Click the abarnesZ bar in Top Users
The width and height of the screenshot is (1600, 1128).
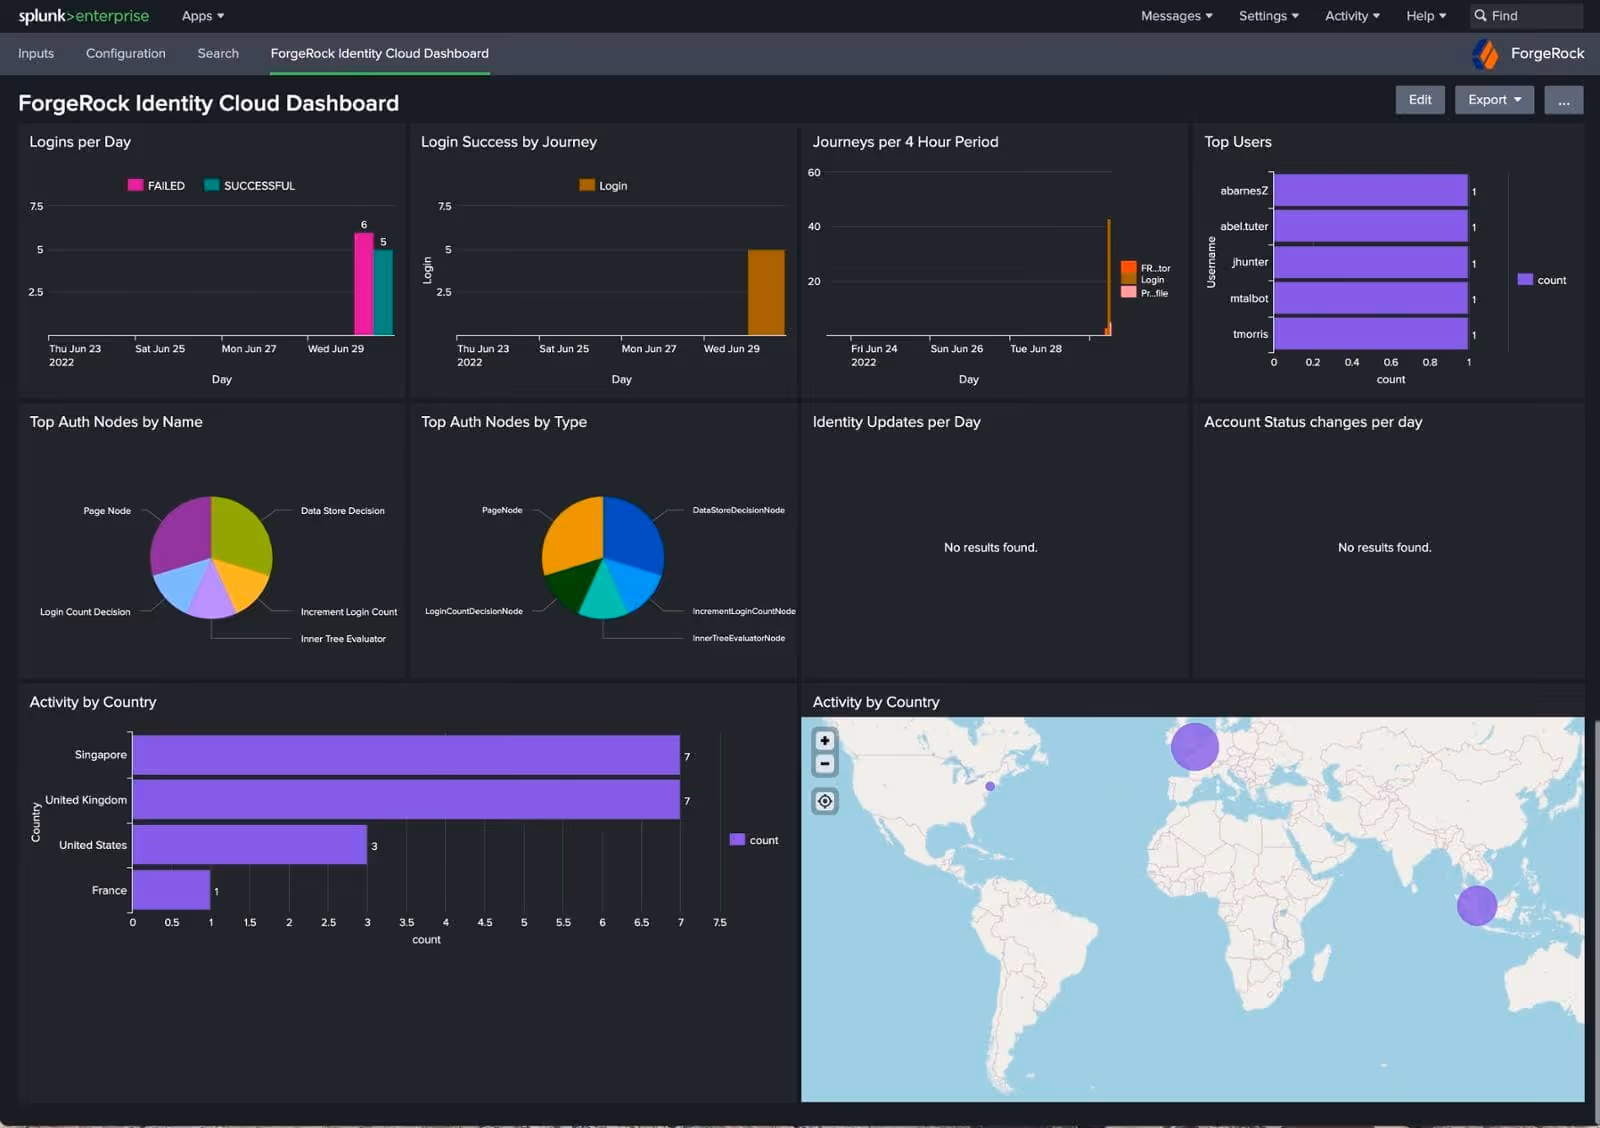click(1370, 190)
